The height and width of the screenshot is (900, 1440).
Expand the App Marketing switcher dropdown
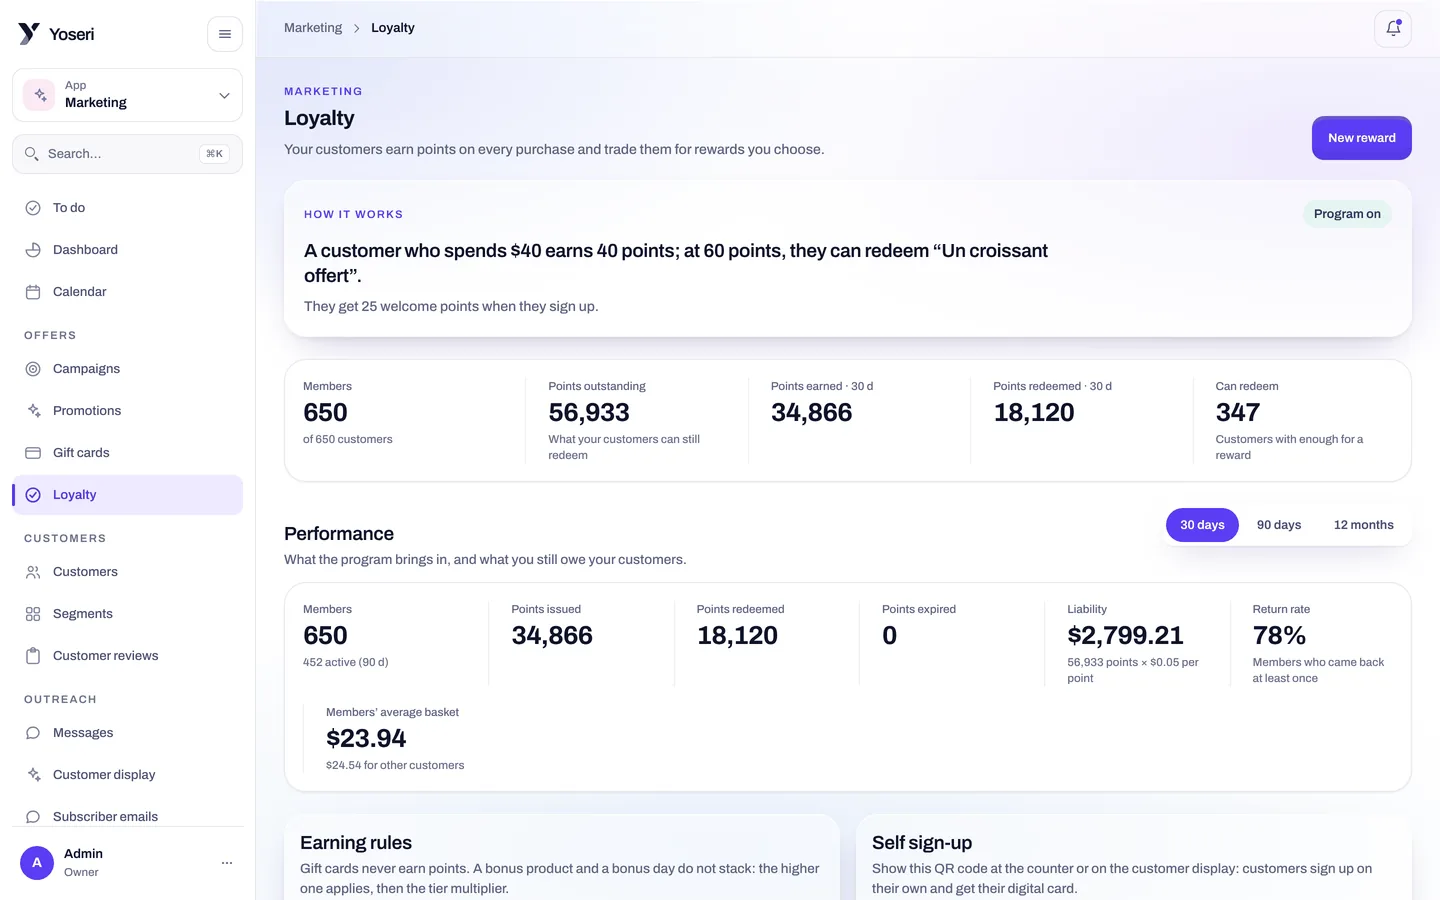coord(127,95)
